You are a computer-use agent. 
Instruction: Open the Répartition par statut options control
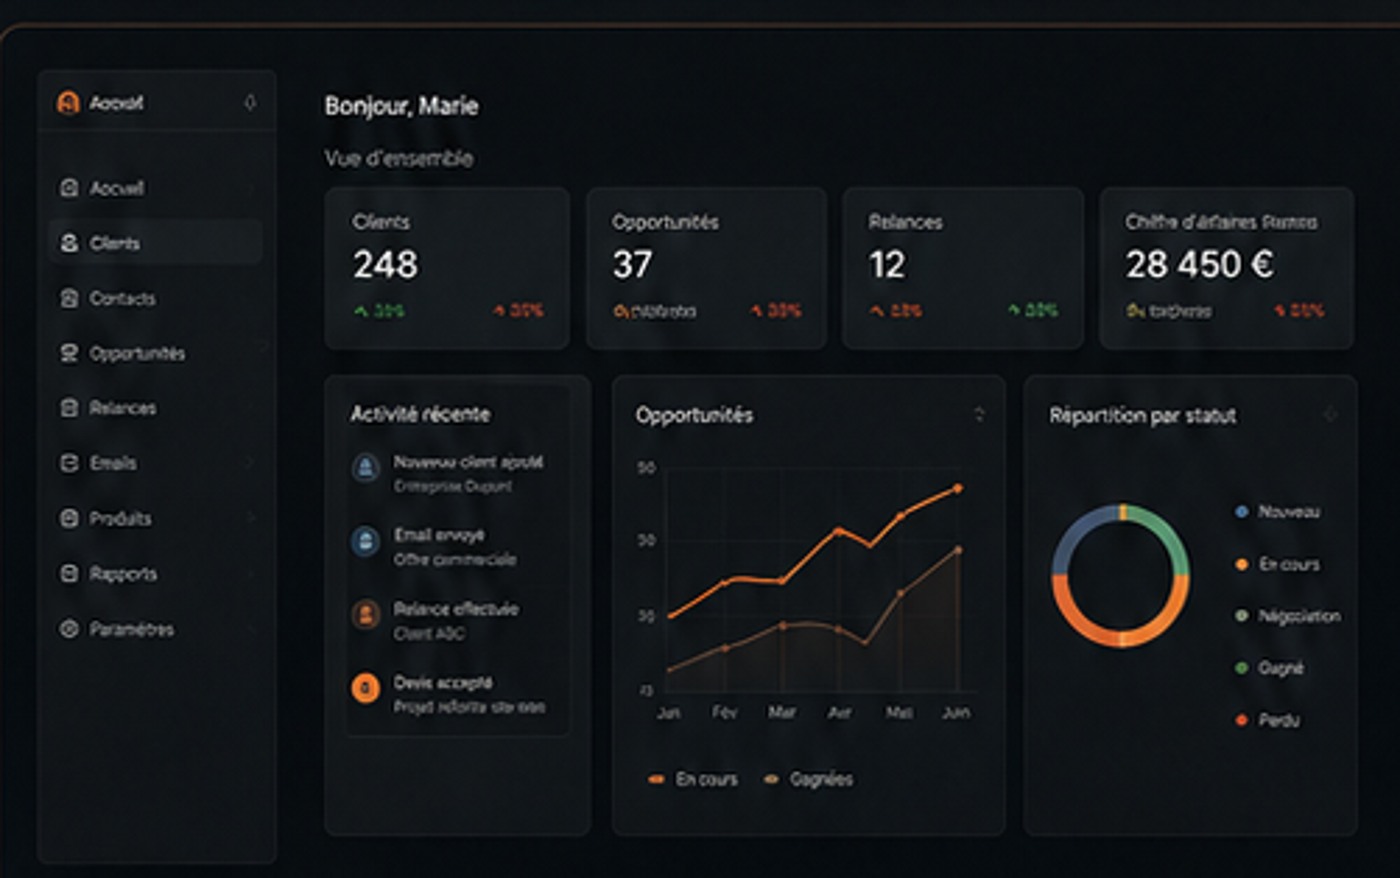click(x=1330, y=414)
